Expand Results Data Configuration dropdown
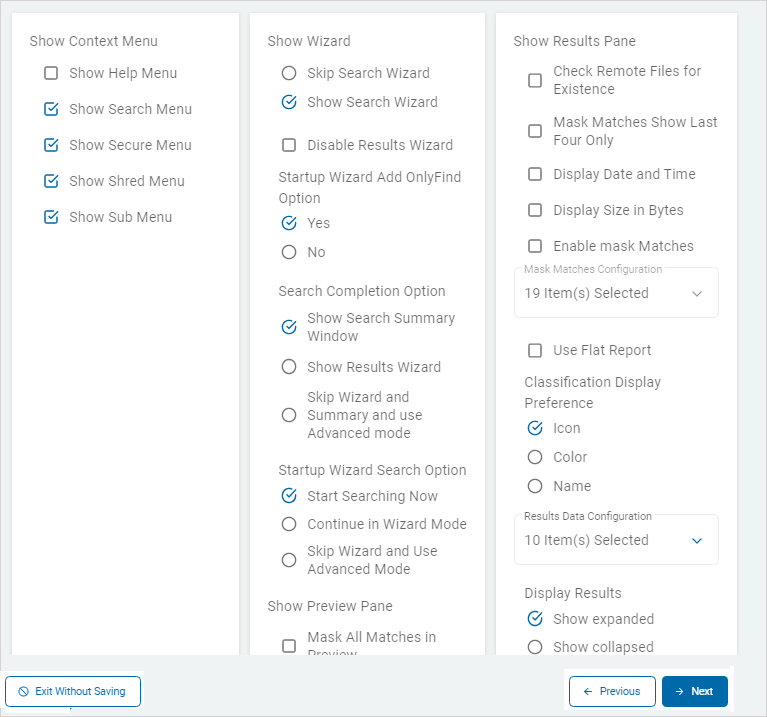The width and height of the screenshot is (767, 717). 615,540
